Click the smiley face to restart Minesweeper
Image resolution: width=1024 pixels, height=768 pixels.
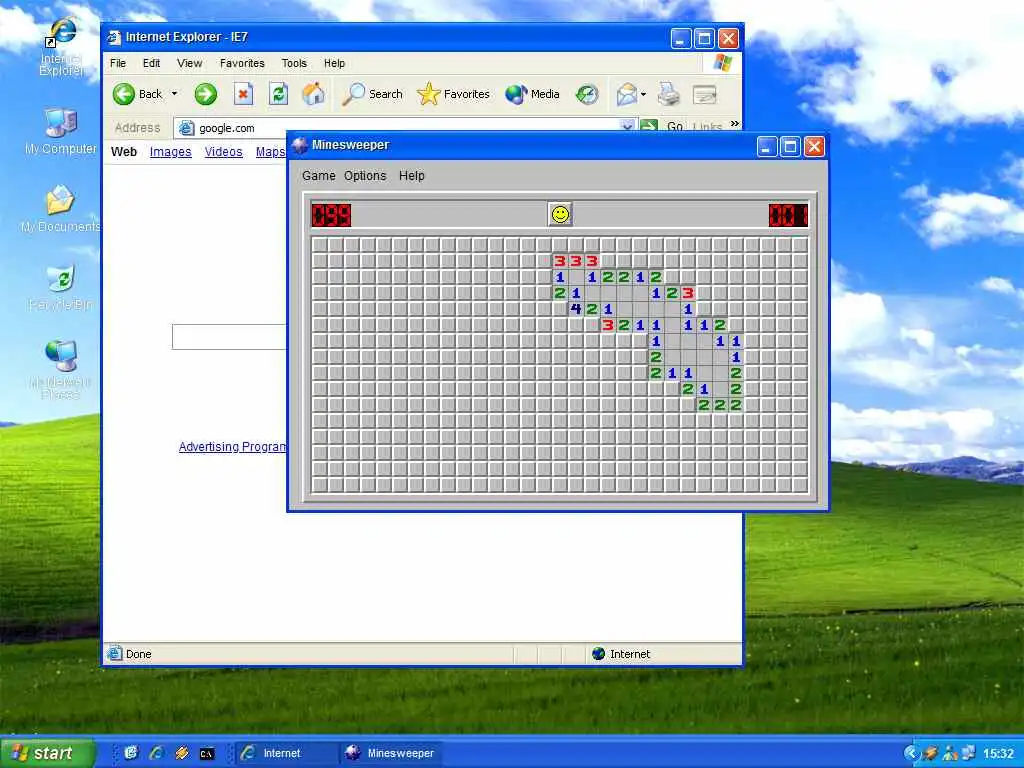coord(560,214)
